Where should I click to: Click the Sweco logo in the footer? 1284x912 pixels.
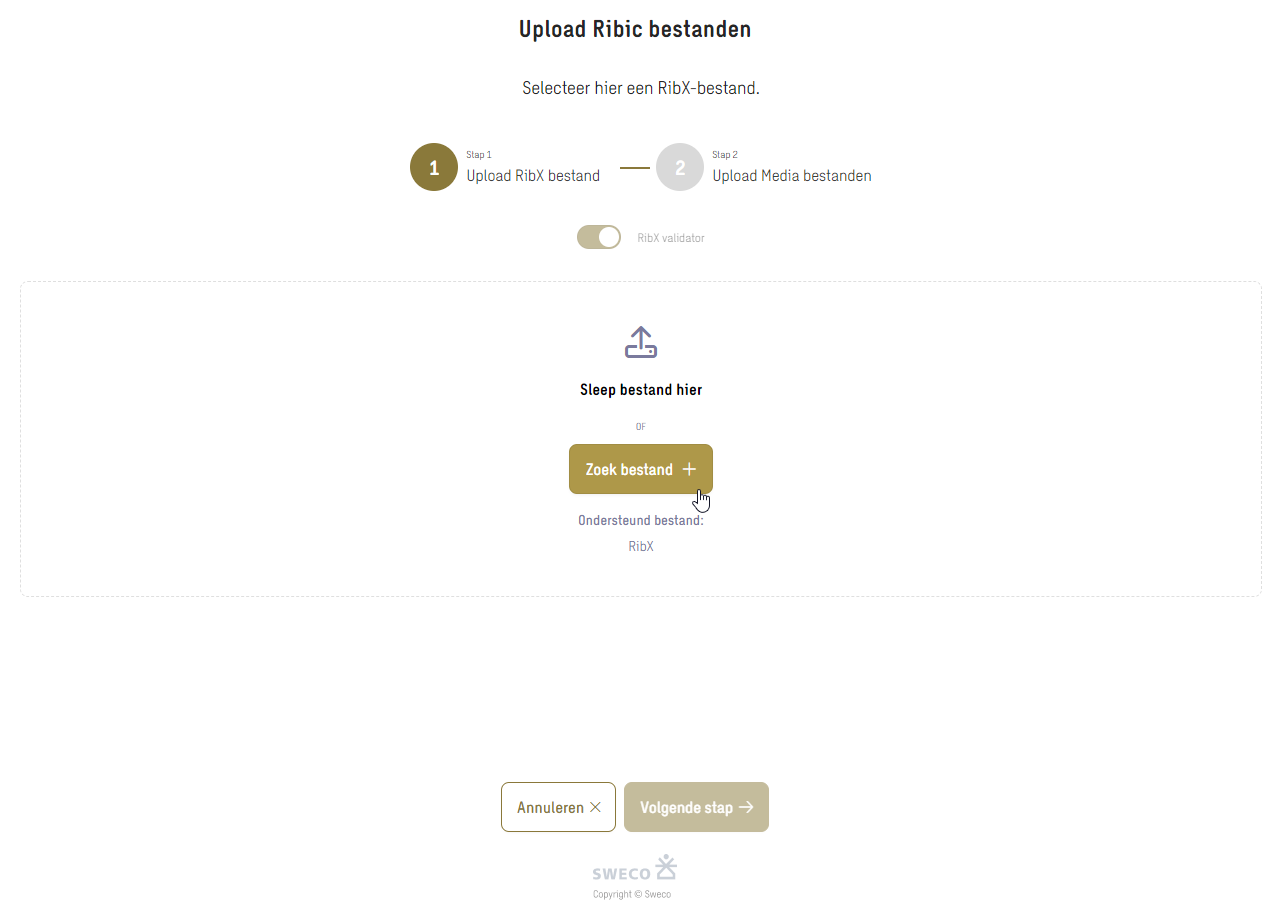coord(635,868)
